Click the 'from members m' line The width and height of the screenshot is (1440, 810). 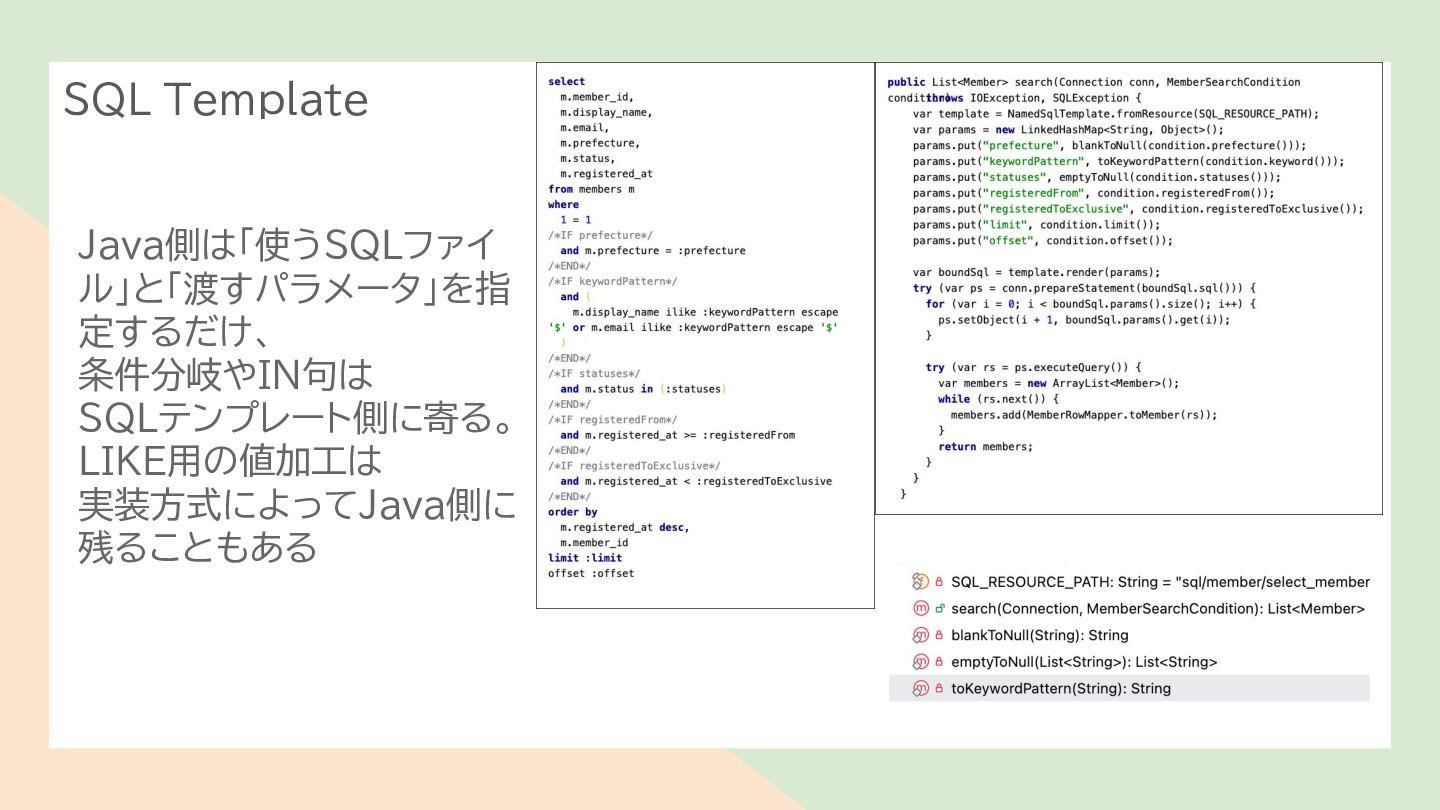[x=591, y=189]
